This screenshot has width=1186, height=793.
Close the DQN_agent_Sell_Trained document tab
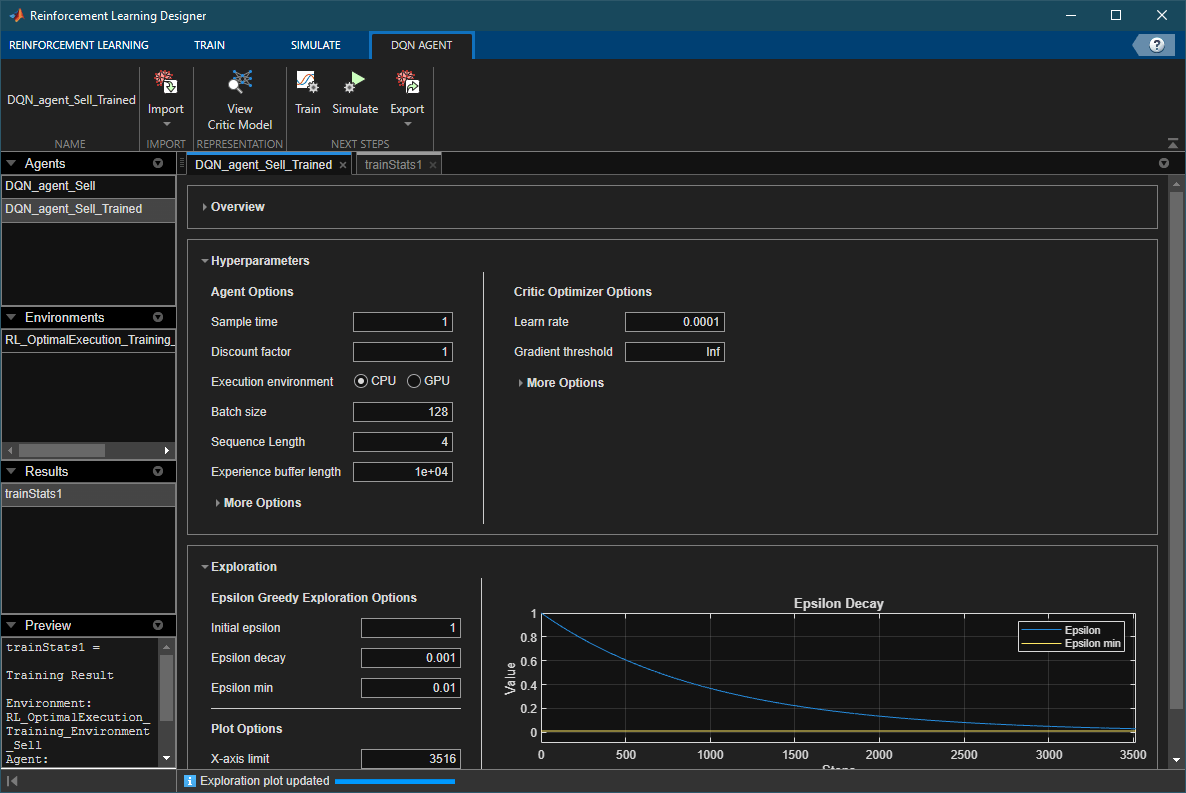pyautogui.click(x=343, y=165)
